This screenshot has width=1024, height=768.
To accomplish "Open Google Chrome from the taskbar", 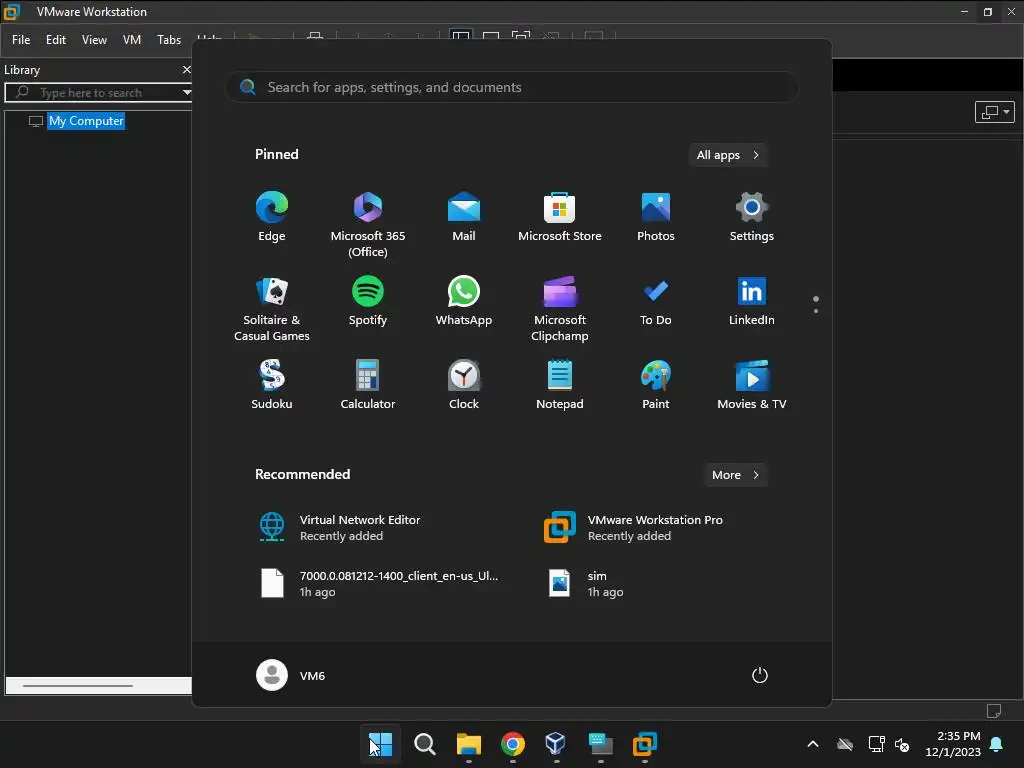I will 513,744.
